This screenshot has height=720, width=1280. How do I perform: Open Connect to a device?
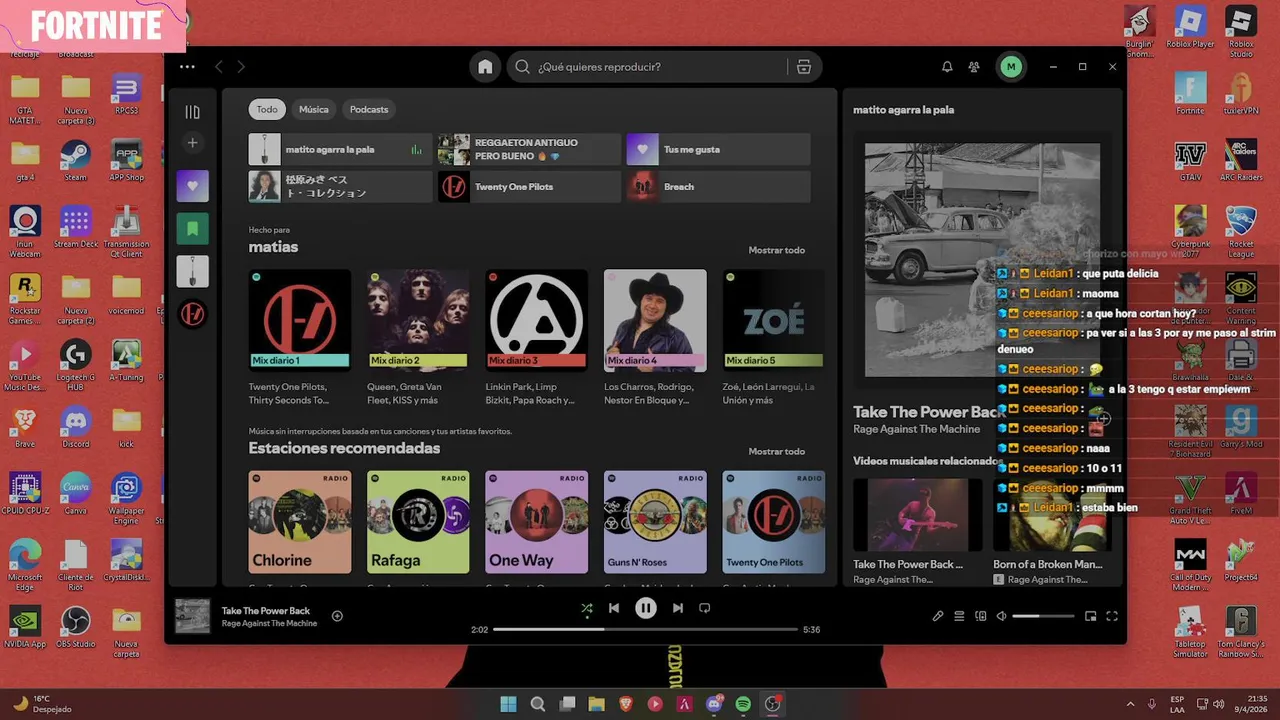[981, 616]
